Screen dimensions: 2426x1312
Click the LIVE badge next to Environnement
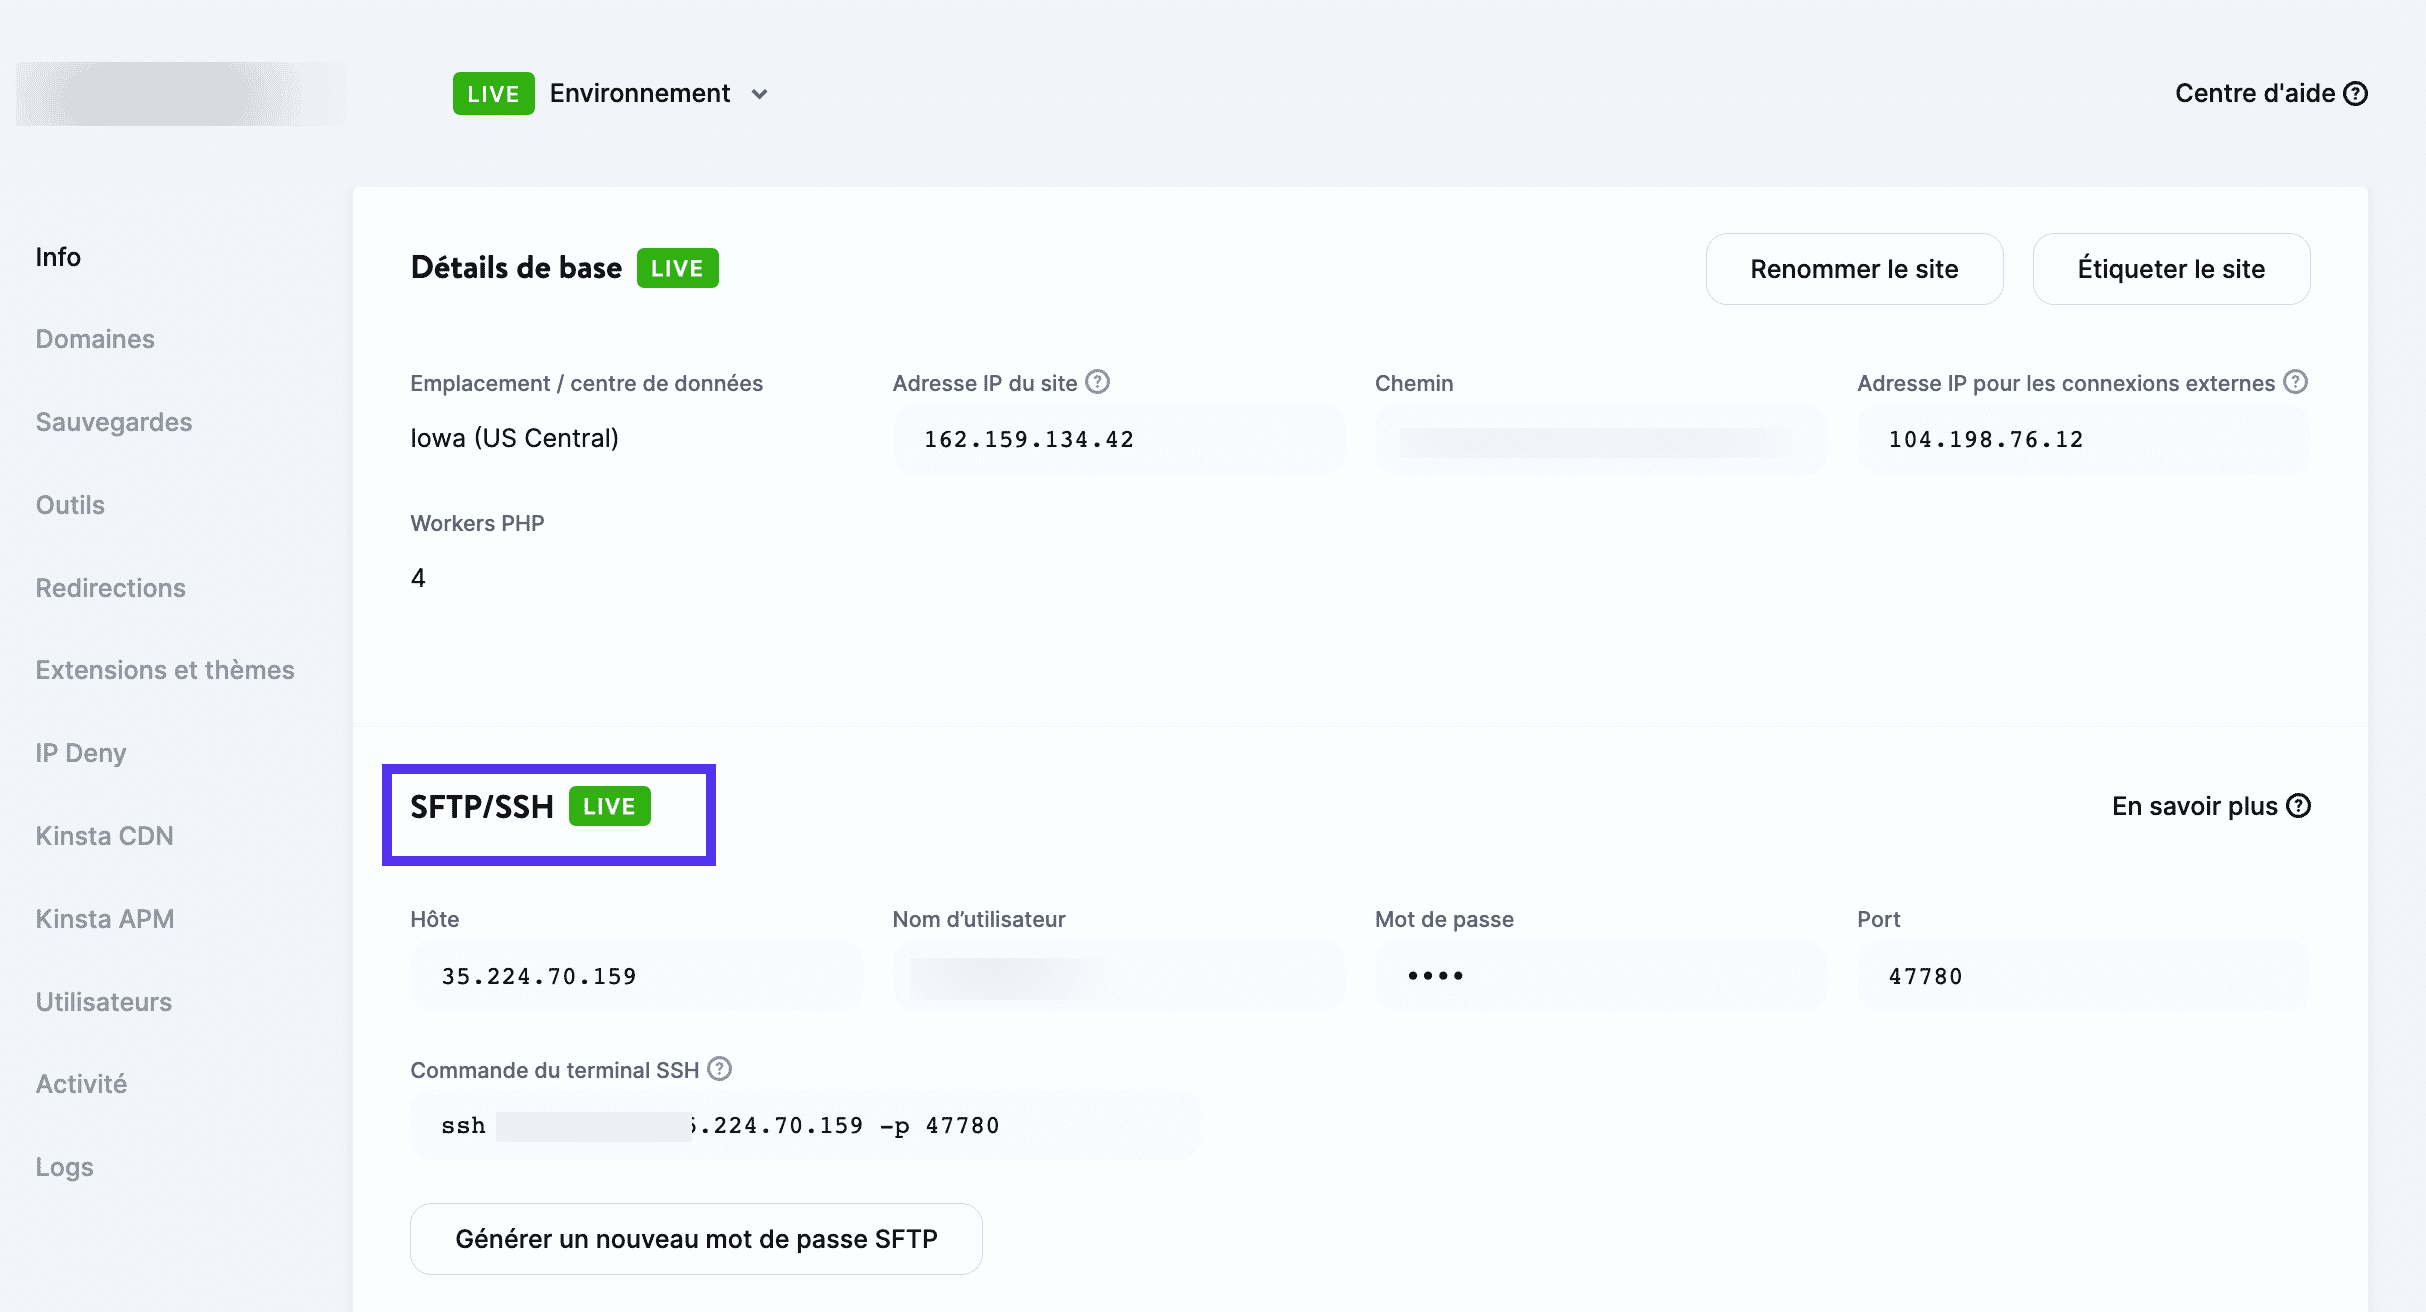pyautogui.click(x=493, y=93)
